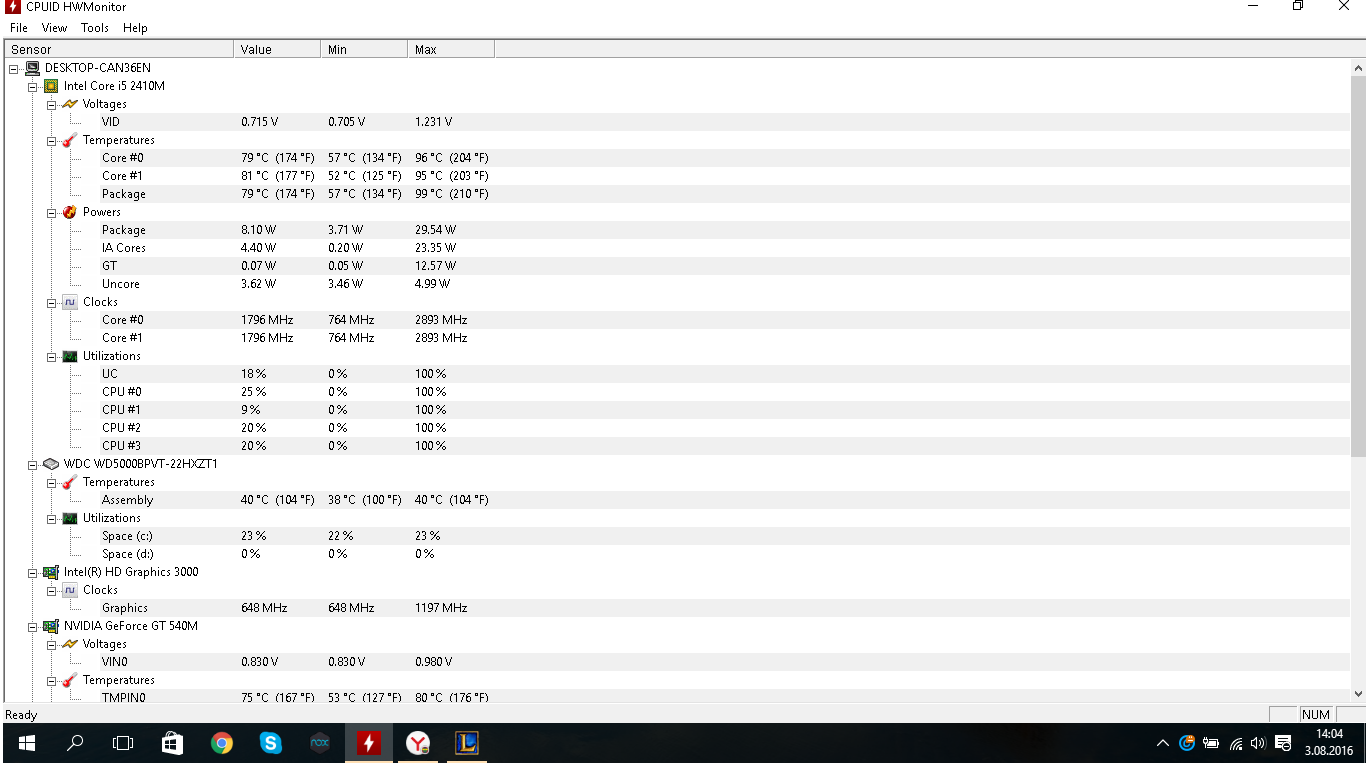Open the Tools menu
The width and height of the screenshot is (1366, 768).
click(95, 28)
